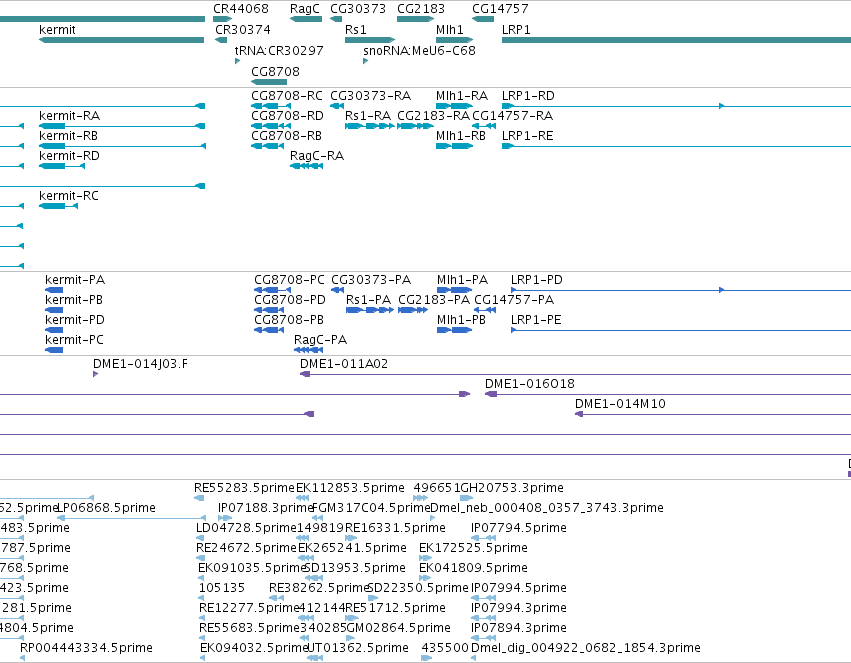This screenshot has width=851, height=663.
Task: Click the 'CG8708-PD' protein label
Action: click(x=290, y=300)
